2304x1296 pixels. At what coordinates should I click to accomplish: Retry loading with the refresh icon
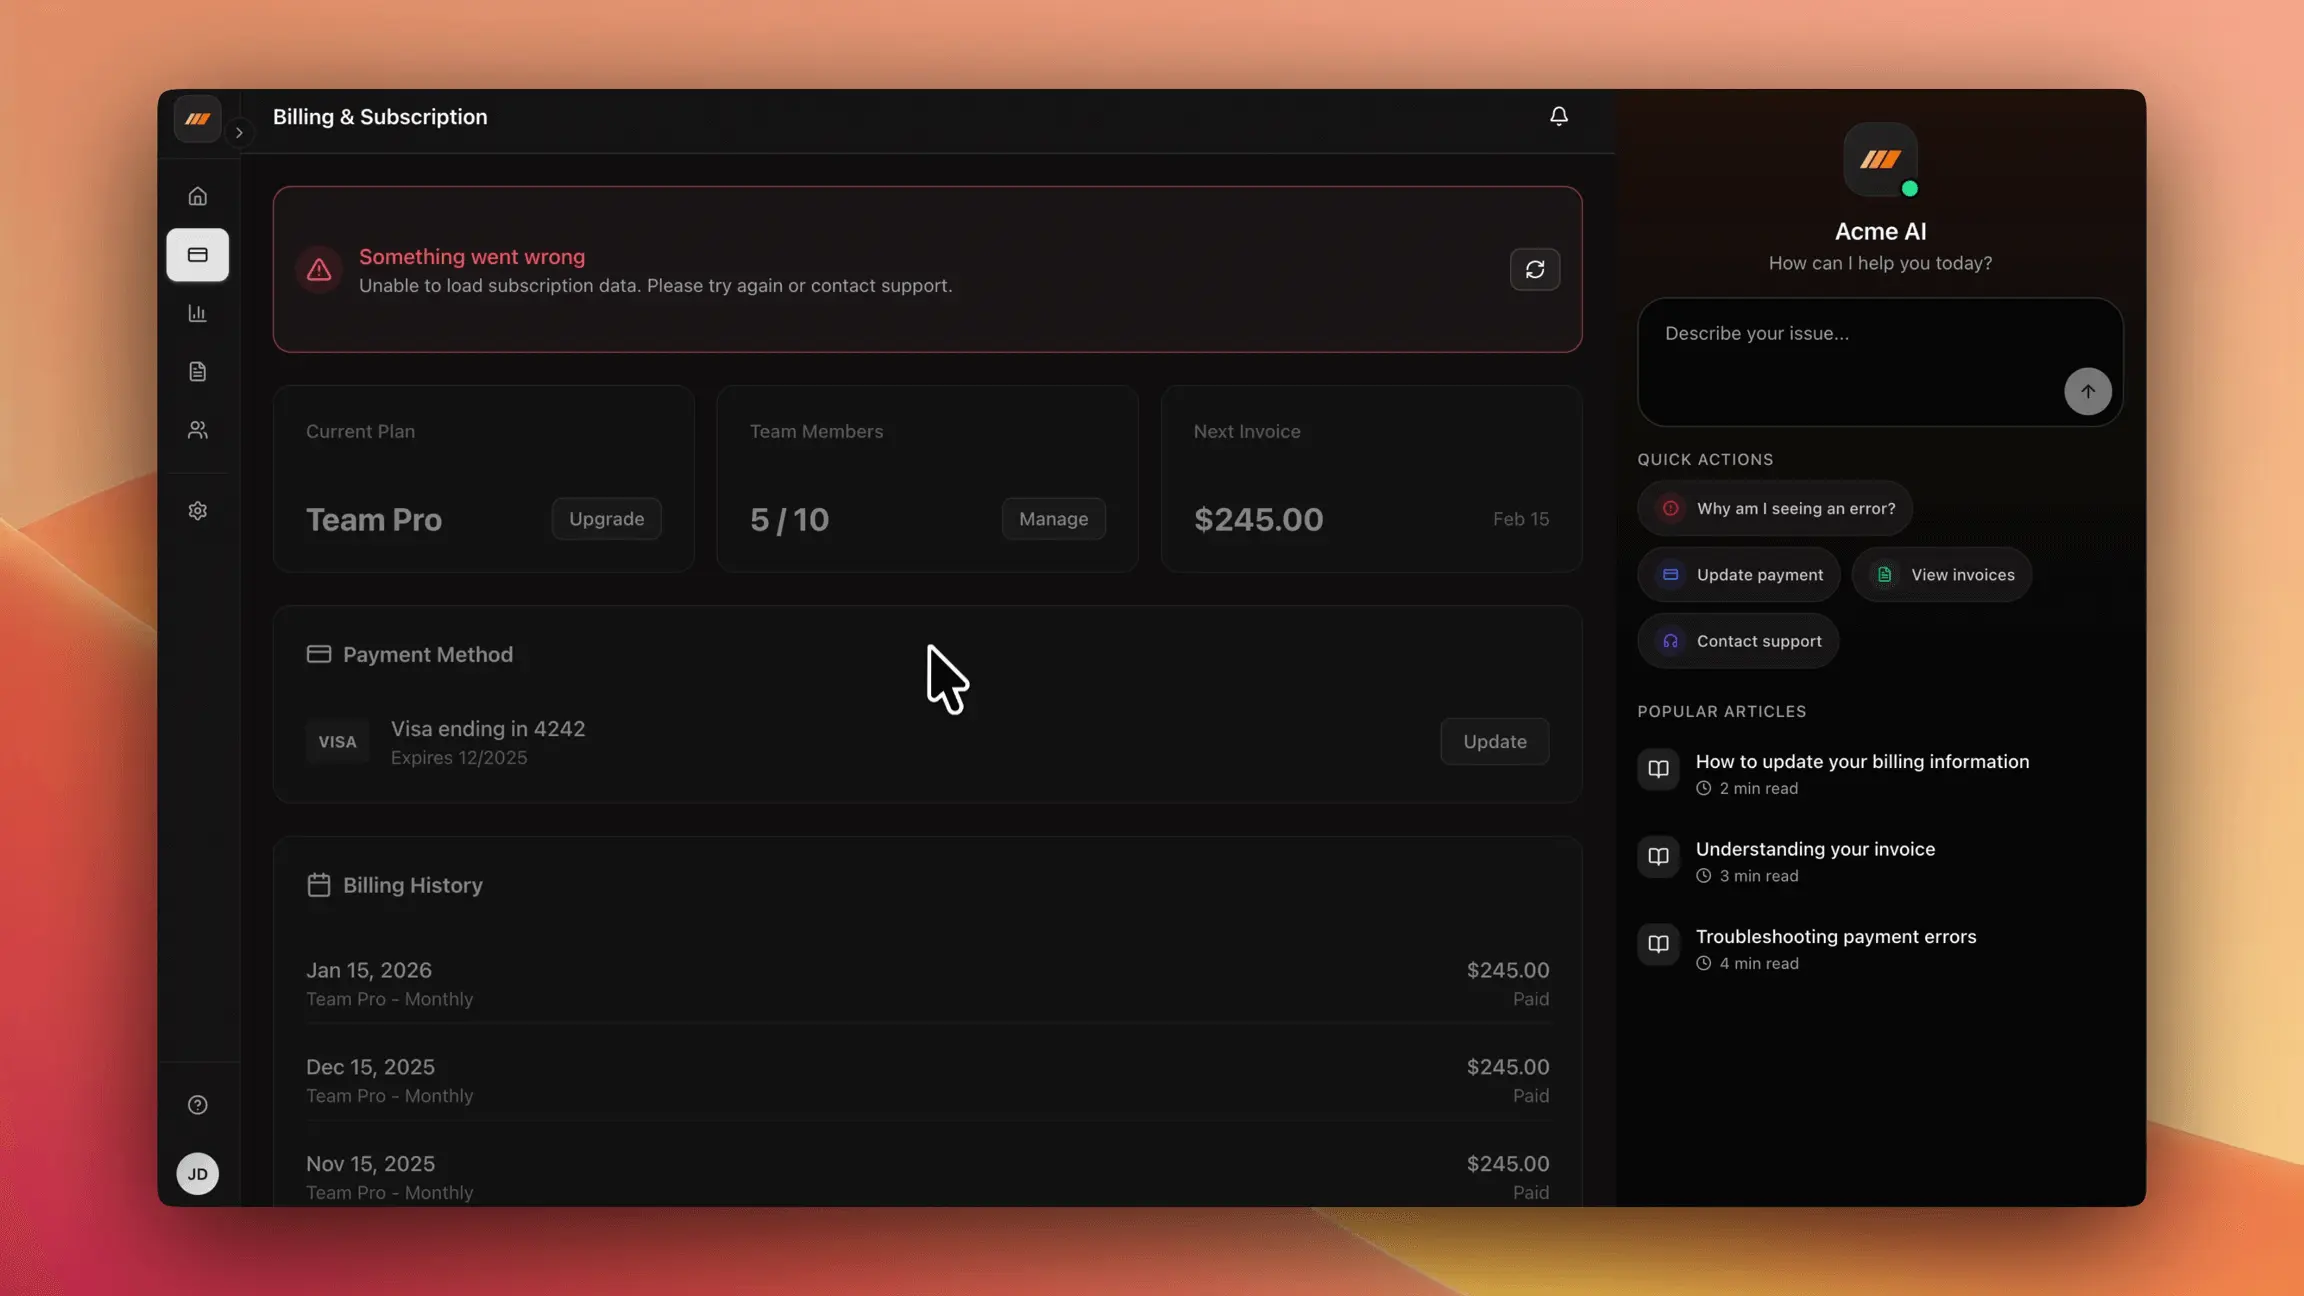[1534, 269]
